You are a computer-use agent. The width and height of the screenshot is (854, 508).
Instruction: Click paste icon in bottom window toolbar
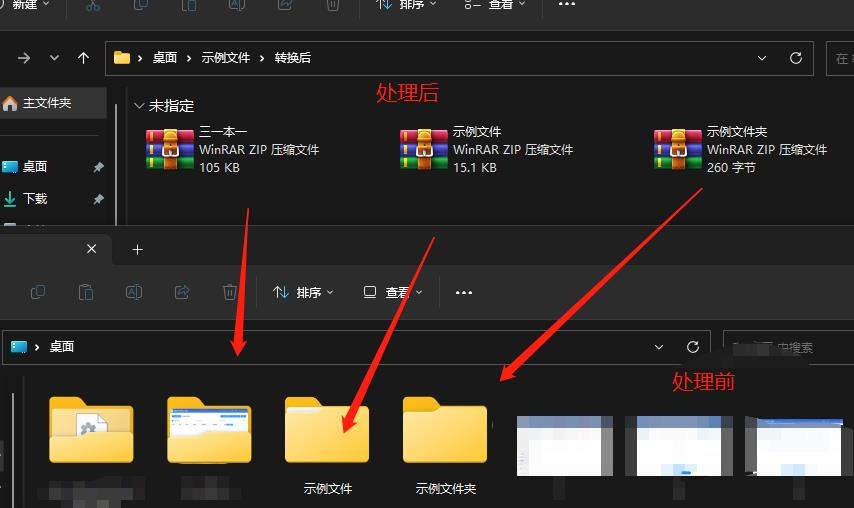coord(86,292)
